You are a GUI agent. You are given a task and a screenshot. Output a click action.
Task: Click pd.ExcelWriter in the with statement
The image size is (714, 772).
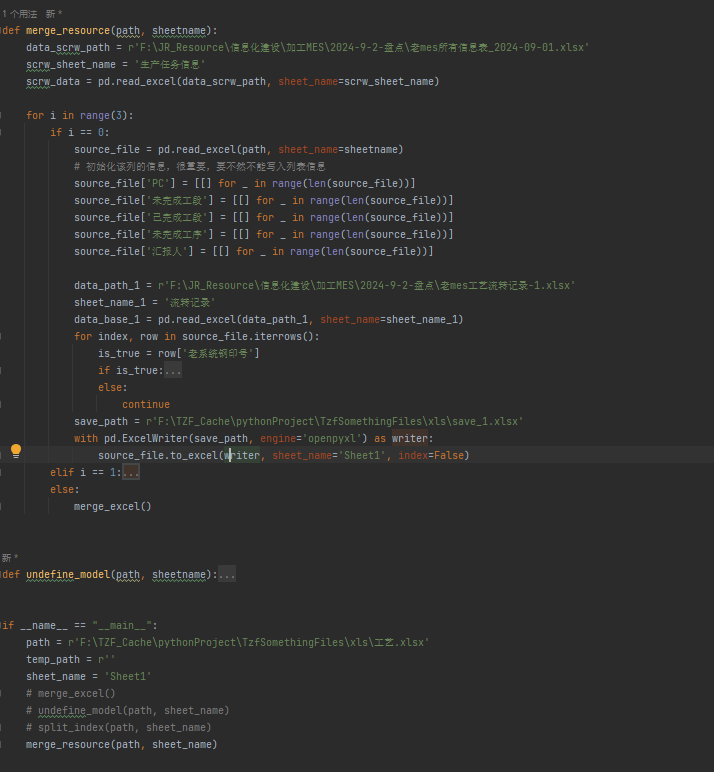tap(133, 438)
